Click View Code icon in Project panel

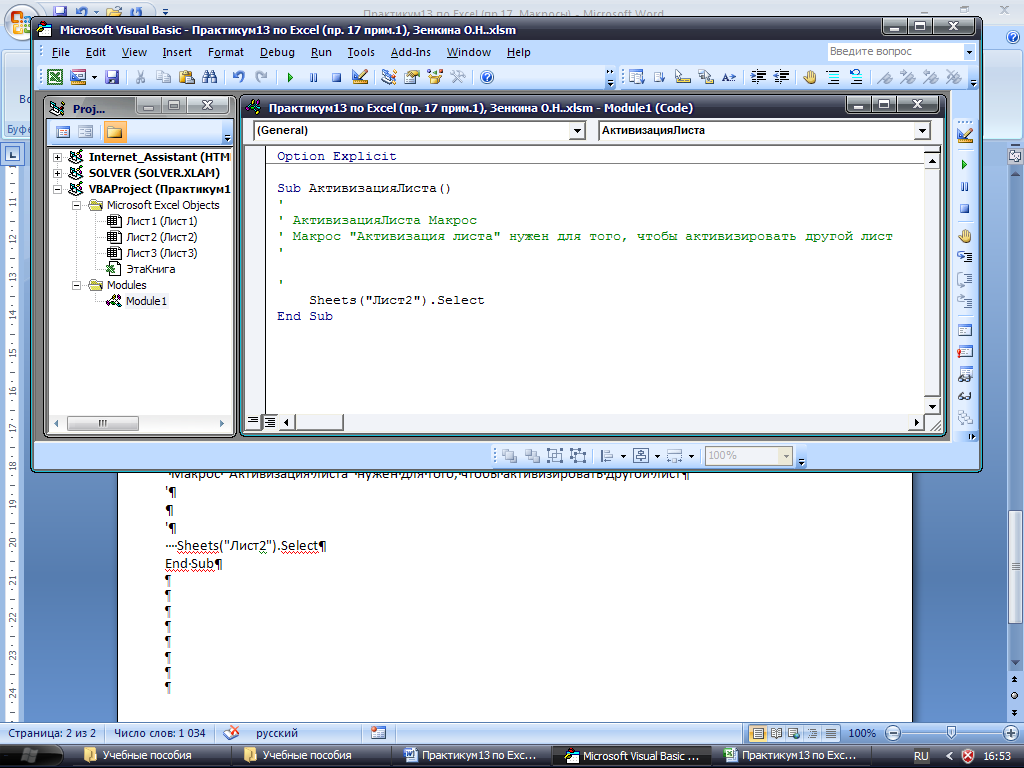coord(63,132)
